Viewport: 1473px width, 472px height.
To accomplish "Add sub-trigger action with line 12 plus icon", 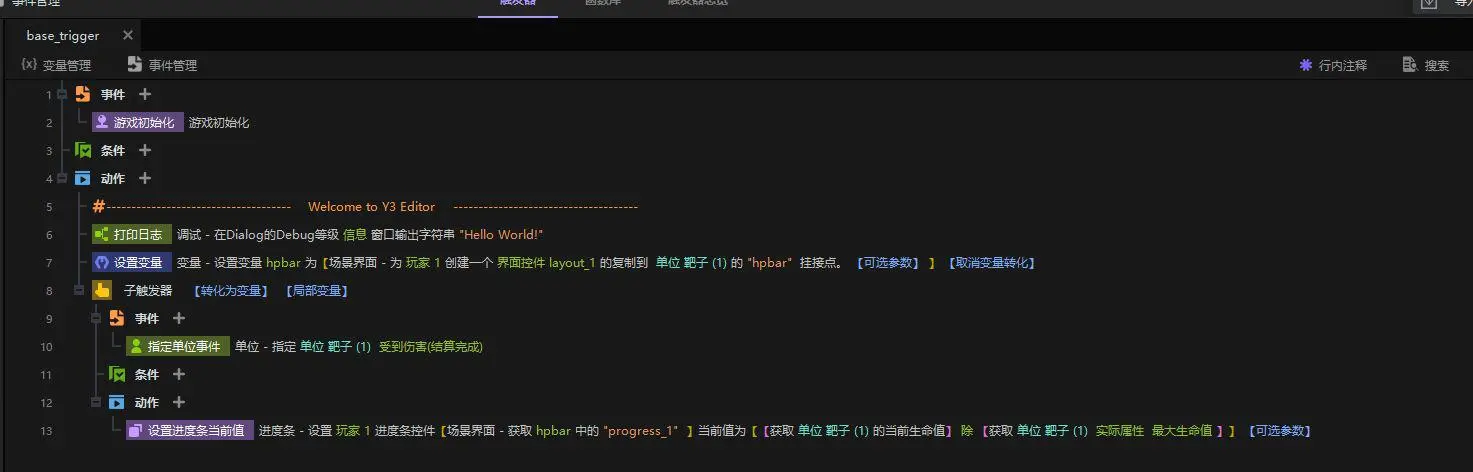I will [179, 402].
